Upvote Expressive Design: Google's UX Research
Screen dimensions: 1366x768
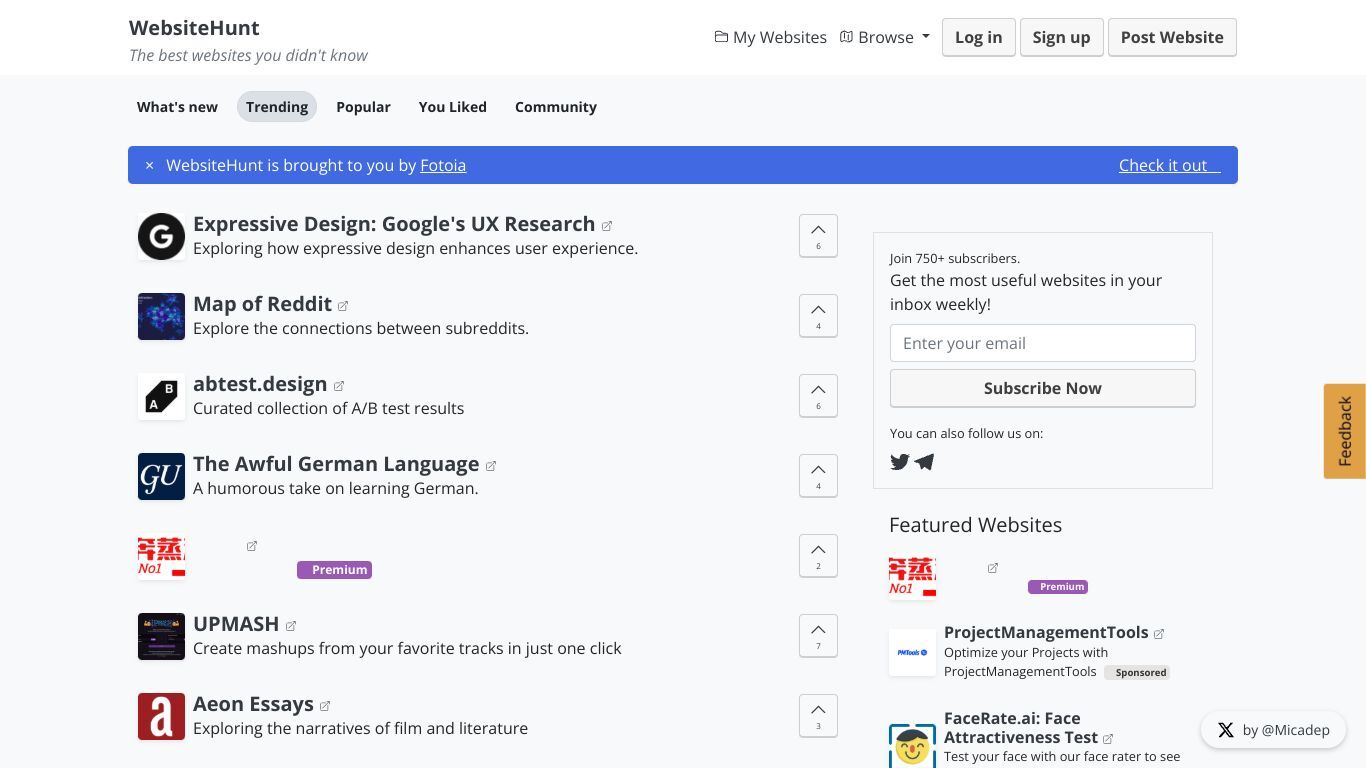point(818,236)
